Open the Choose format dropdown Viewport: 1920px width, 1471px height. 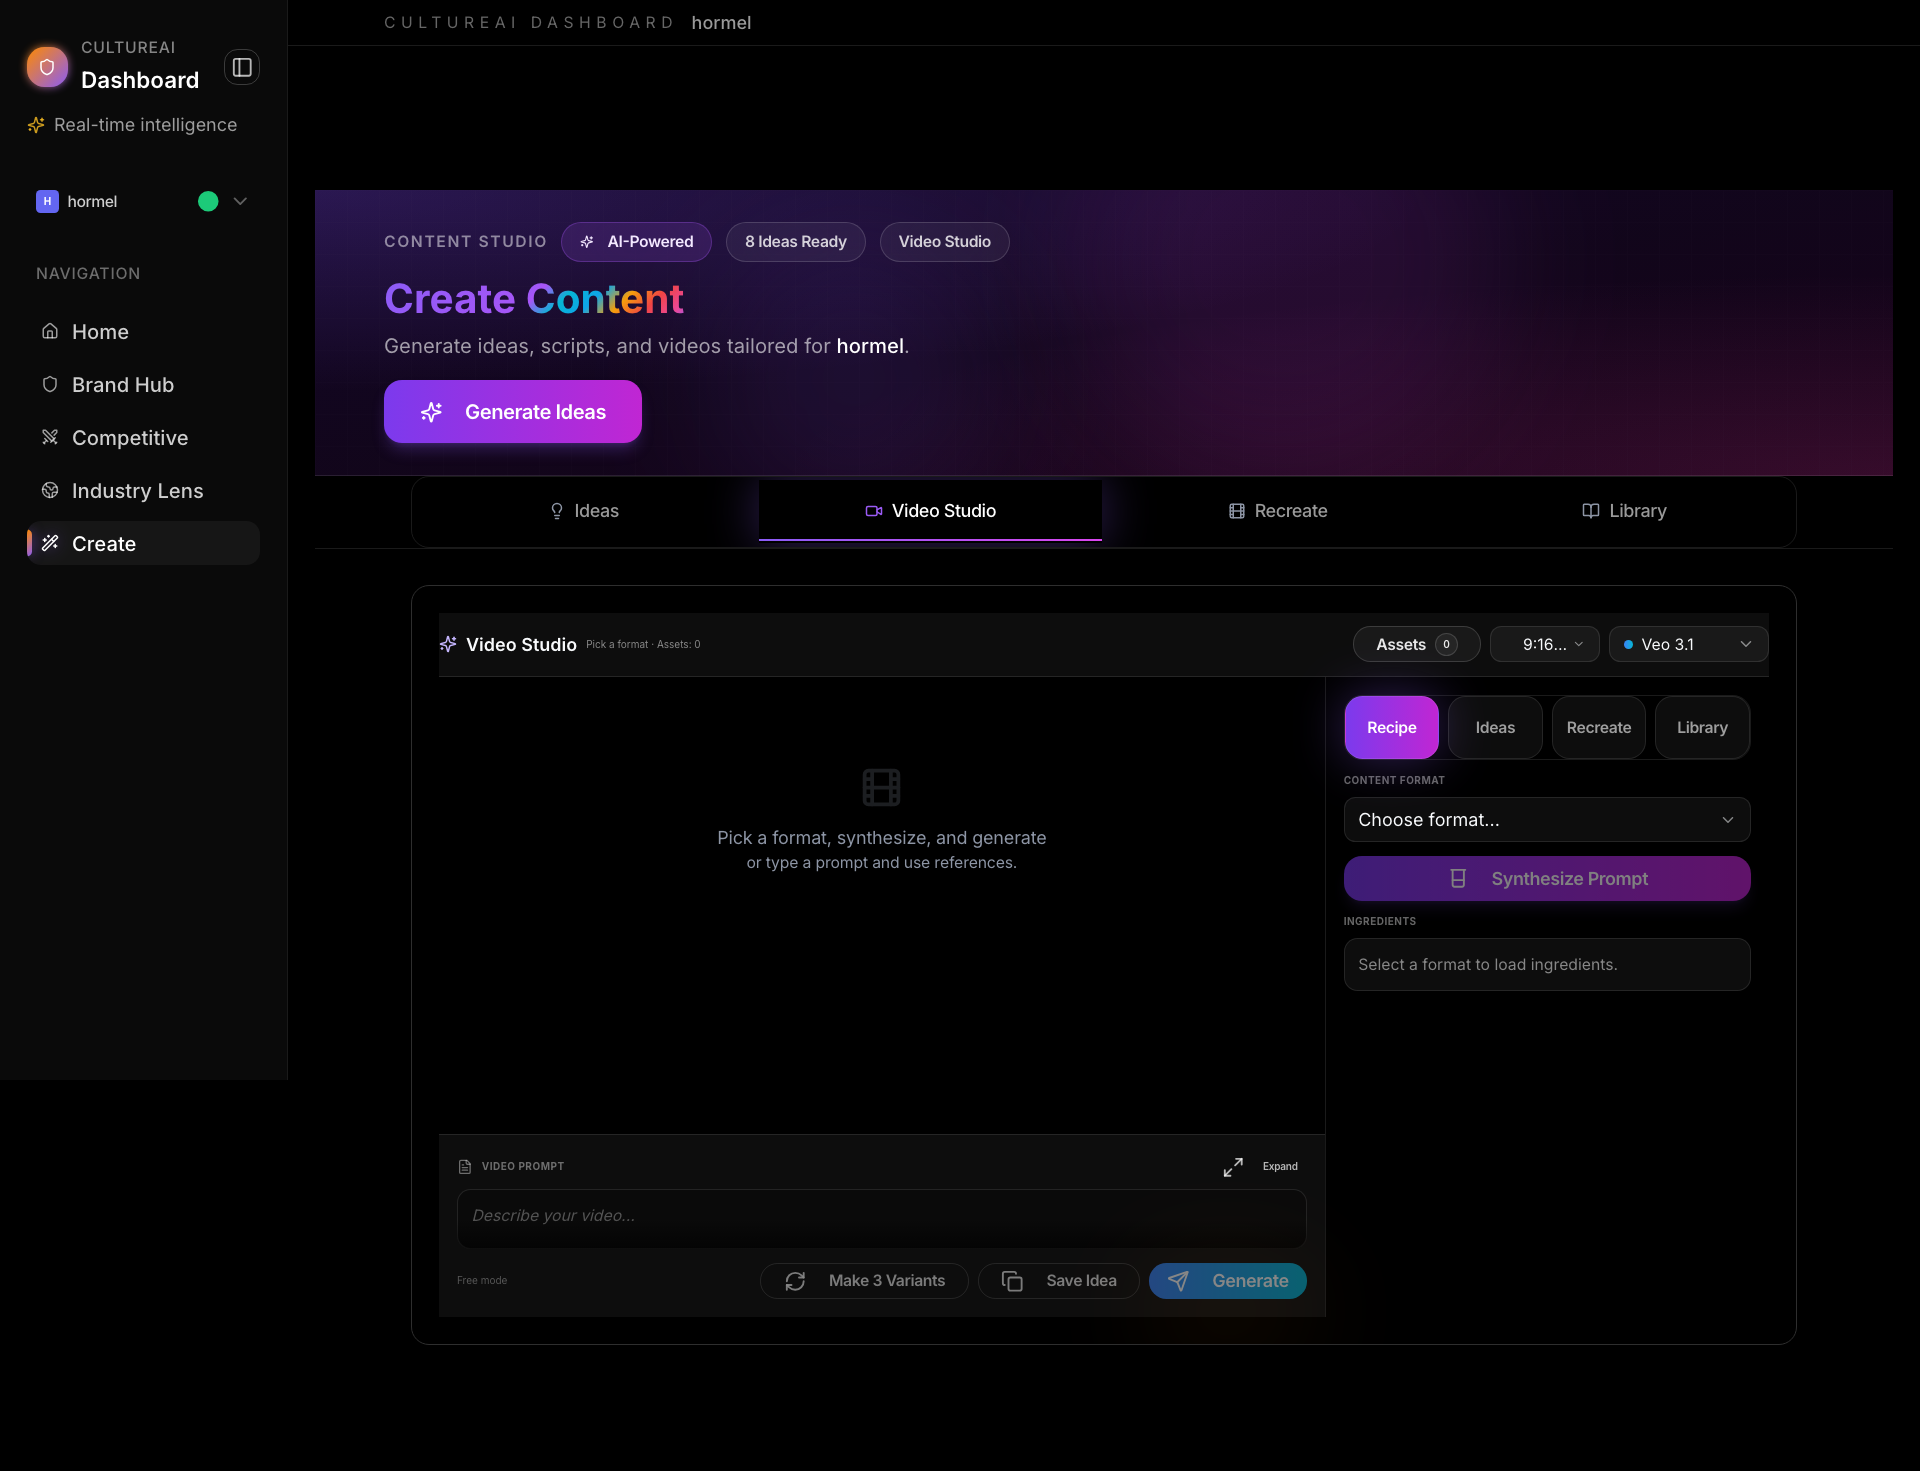point(1546,819)
